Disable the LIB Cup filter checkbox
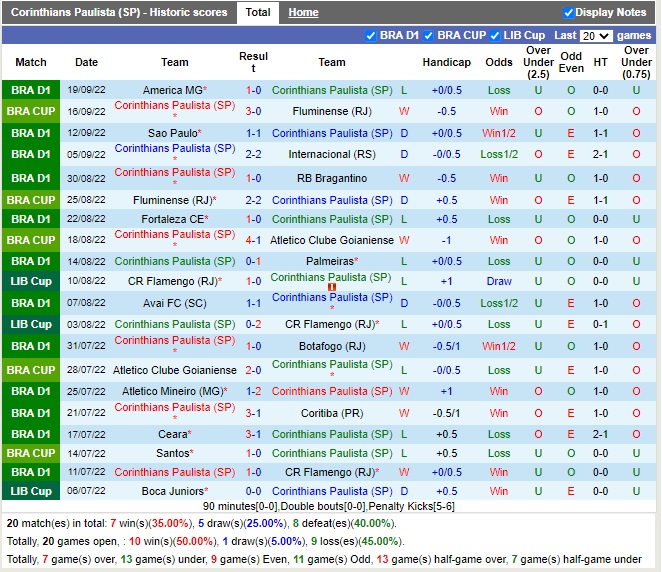The height and width of the screenshot is (572, 662). (495, 36)
